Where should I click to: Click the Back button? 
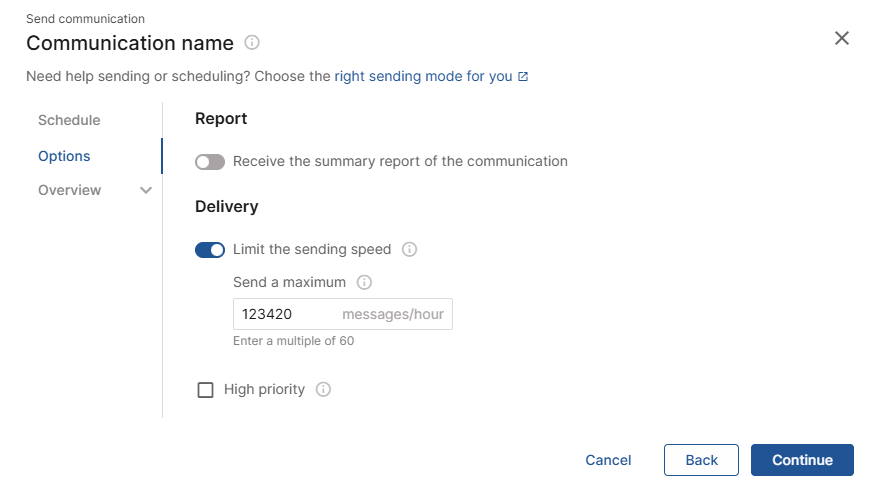point(702,460)
